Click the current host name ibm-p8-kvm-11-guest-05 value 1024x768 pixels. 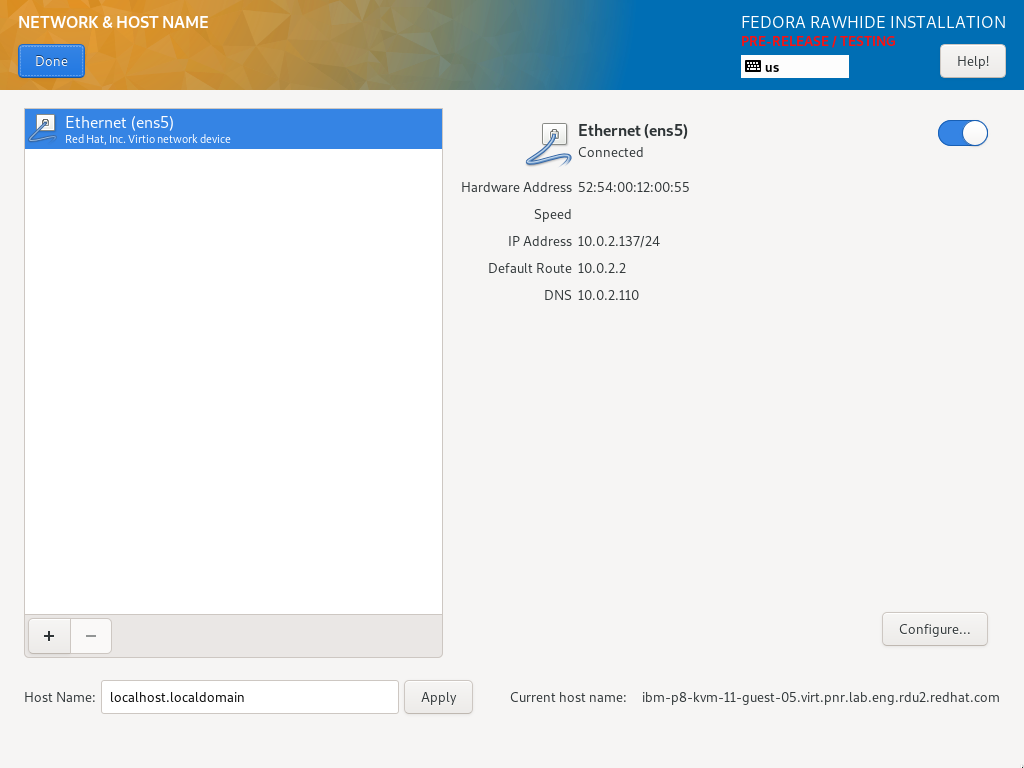pos(820,697)
